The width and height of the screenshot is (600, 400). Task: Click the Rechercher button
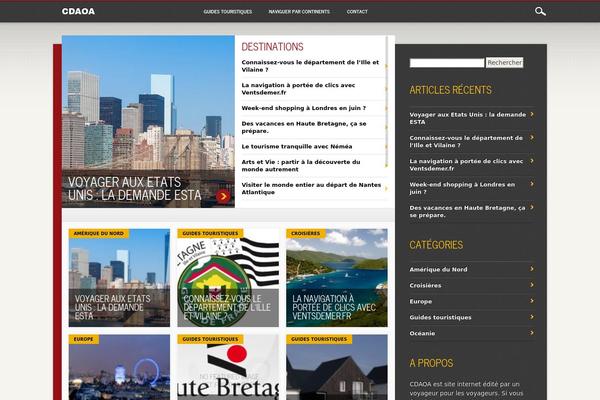504,62
